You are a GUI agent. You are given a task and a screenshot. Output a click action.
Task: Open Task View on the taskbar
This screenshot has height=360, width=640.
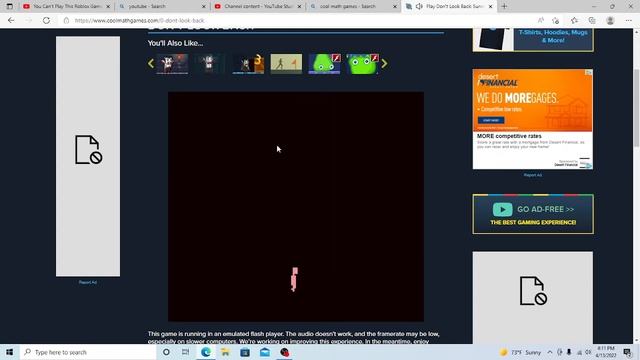[x=186, y=352]
